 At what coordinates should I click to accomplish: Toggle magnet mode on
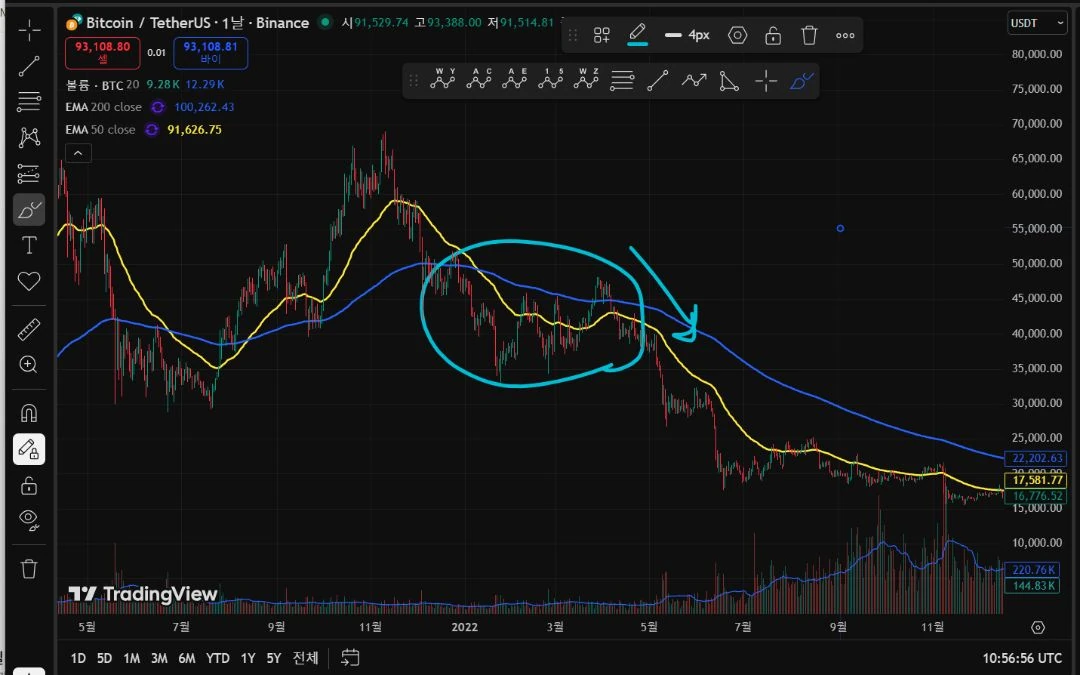click(29, 413)
